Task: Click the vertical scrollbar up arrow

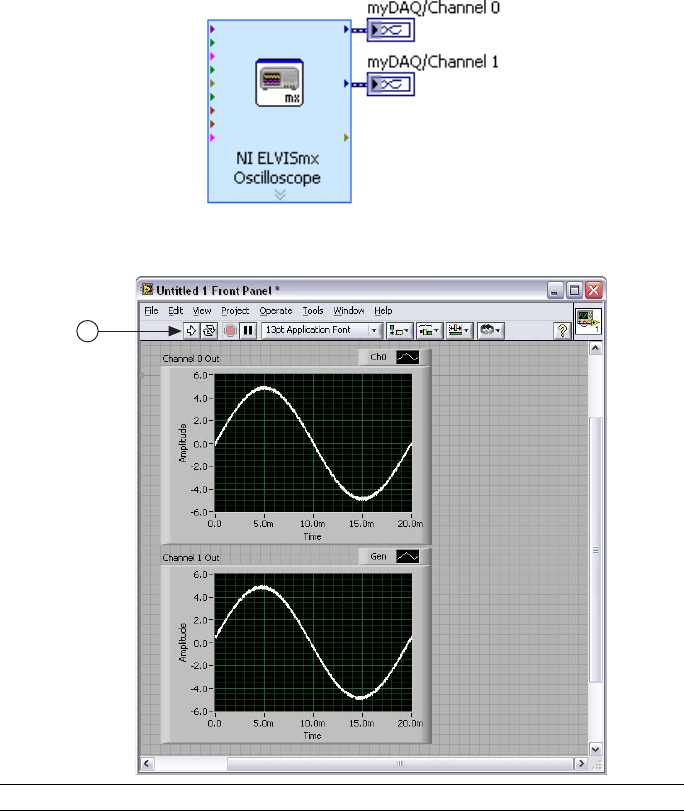Action: point(596,348)
